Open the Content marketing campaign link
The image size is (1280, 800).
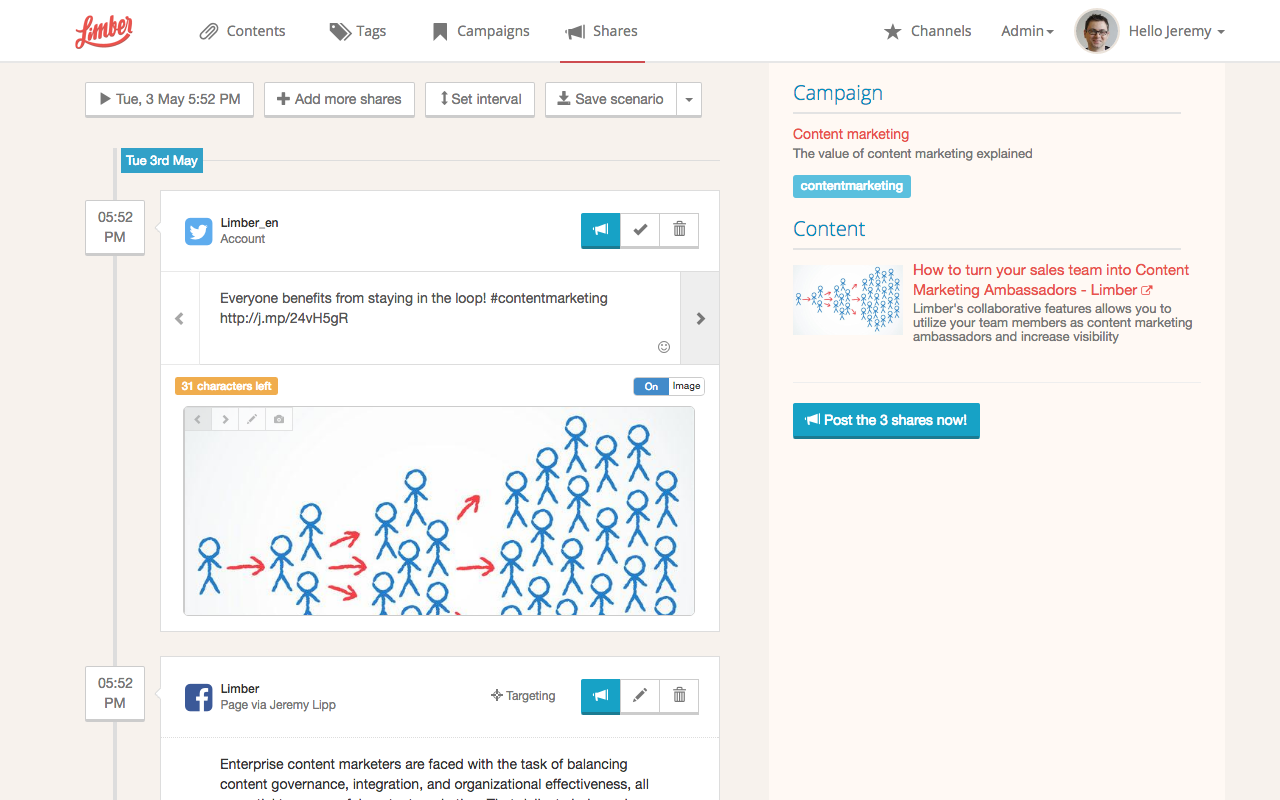tap(851, 134)
